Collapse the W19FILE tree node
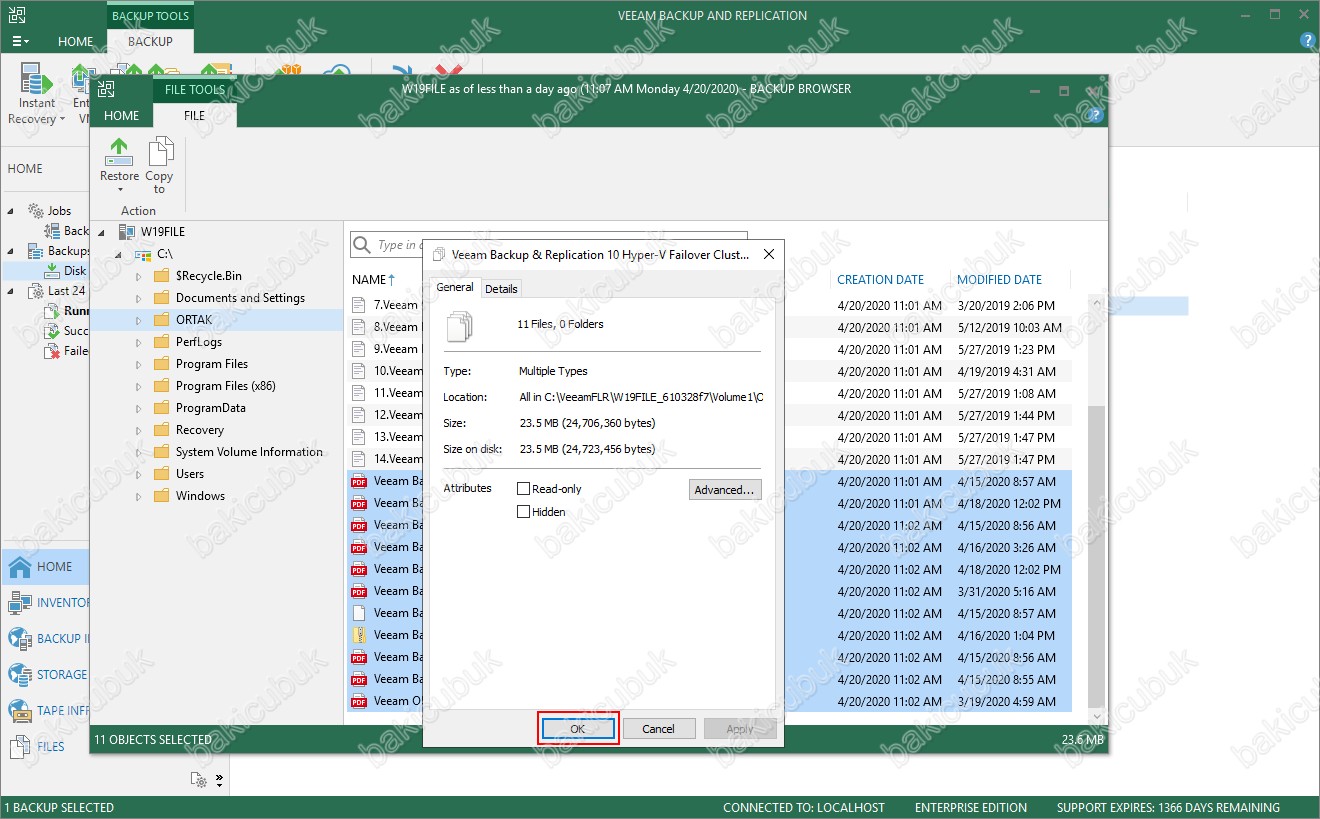 (x=103, y=233)
